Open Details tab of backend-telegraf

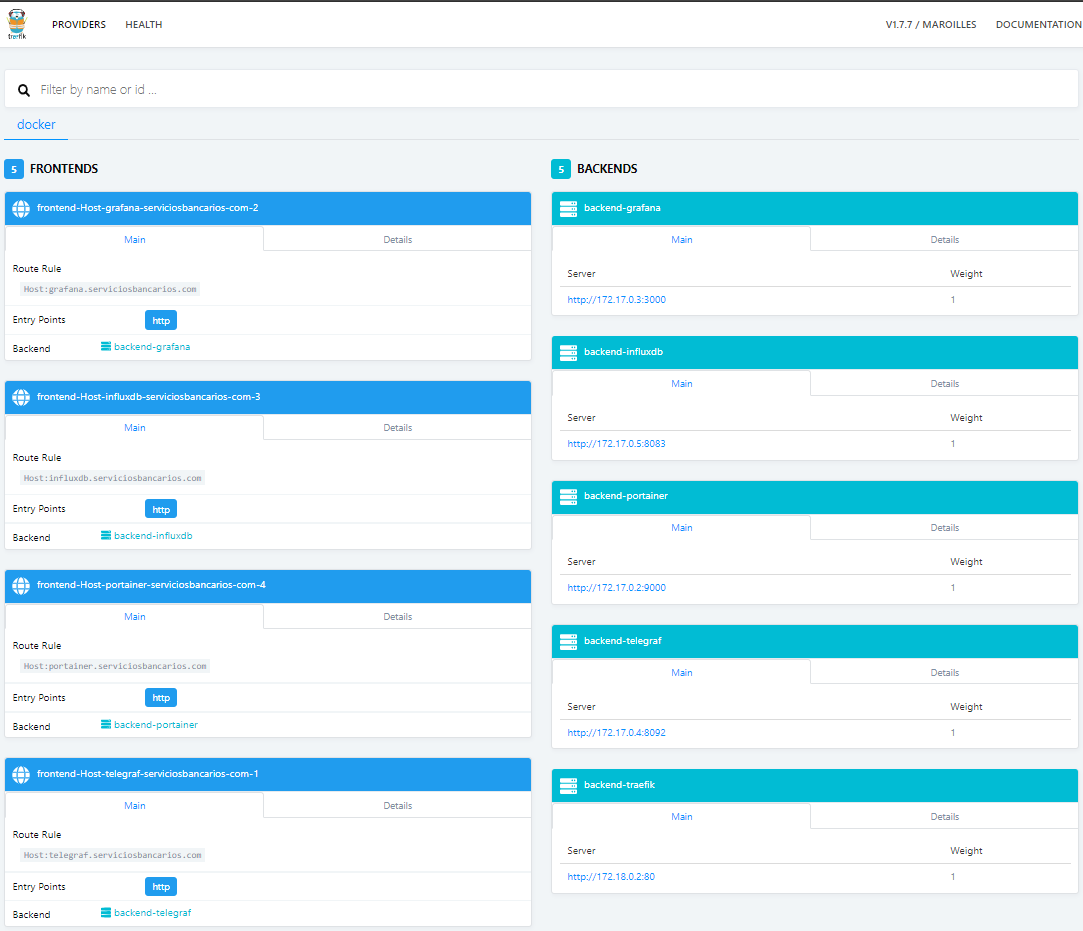point(944,673)
